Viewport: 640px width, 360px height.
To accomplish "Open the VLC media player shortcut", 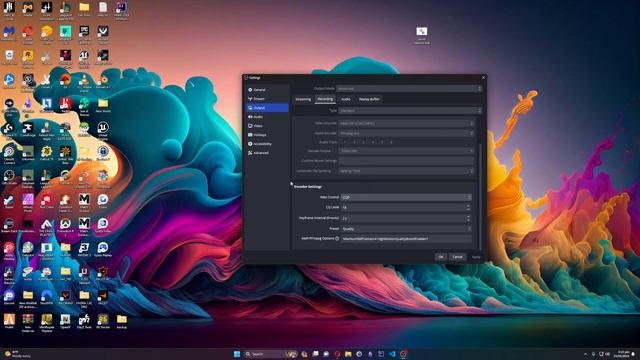I will point(84,81).
